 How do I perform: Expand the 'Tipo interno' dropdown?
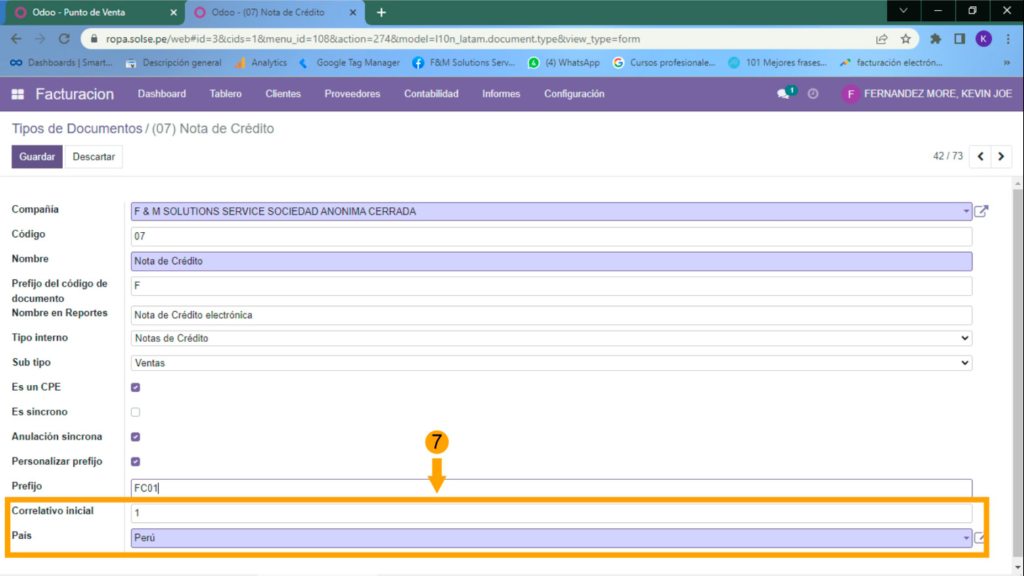[x=551, y=338]
